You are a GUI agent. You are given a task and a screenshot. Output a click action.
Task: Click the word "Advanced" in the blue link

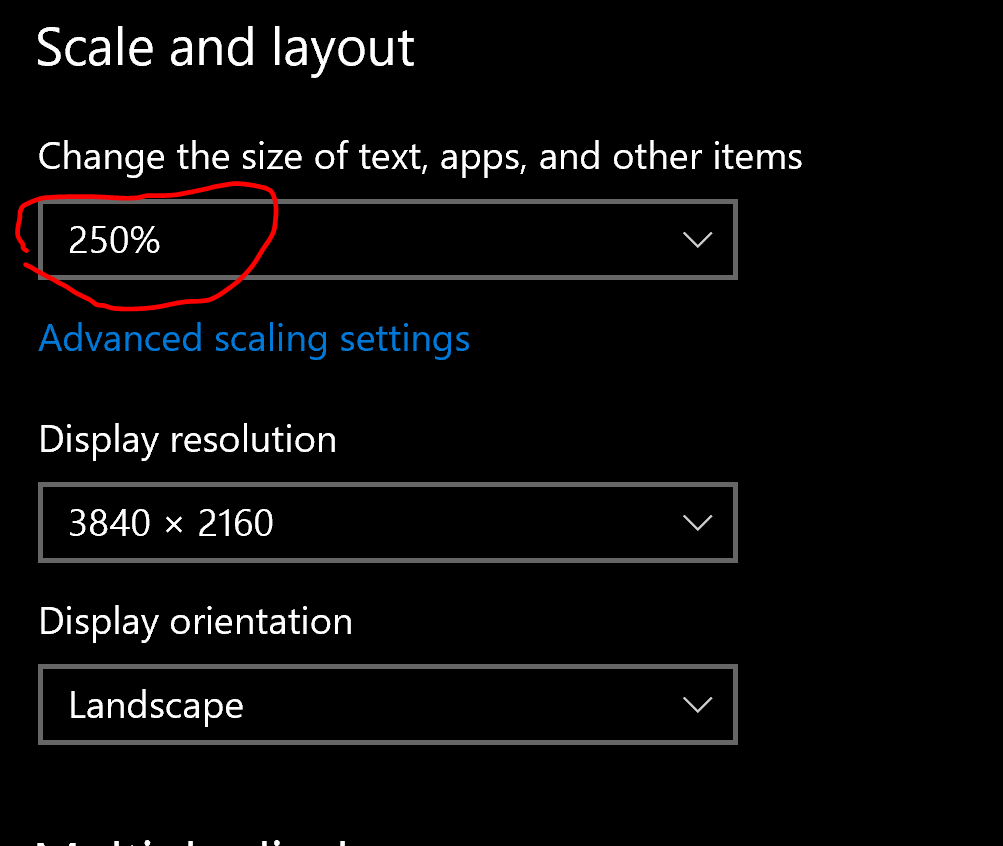click(120, 339)
